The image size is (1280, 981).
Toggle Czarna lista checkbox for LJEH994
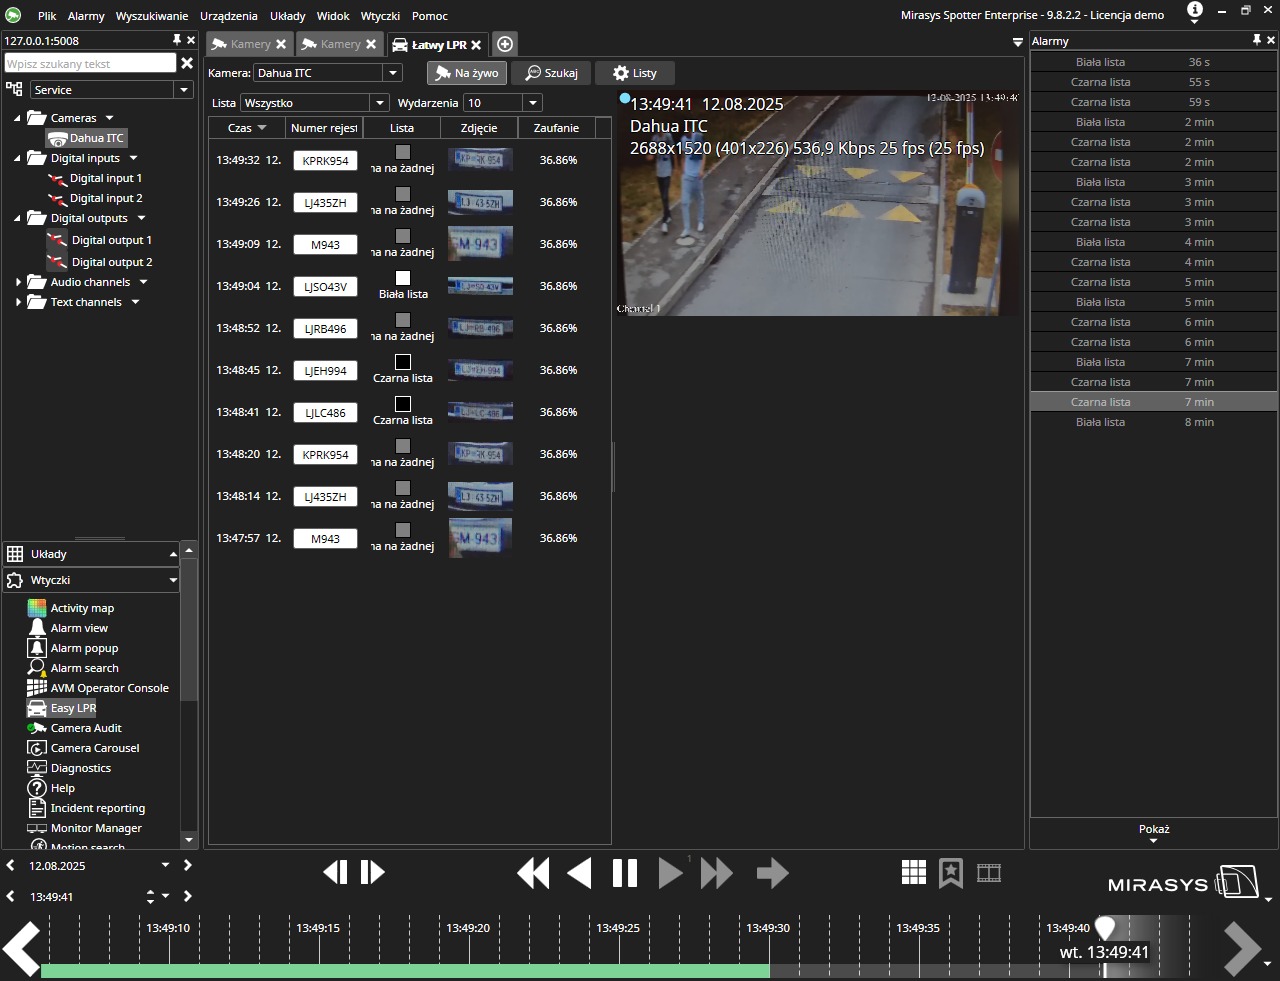403,362
